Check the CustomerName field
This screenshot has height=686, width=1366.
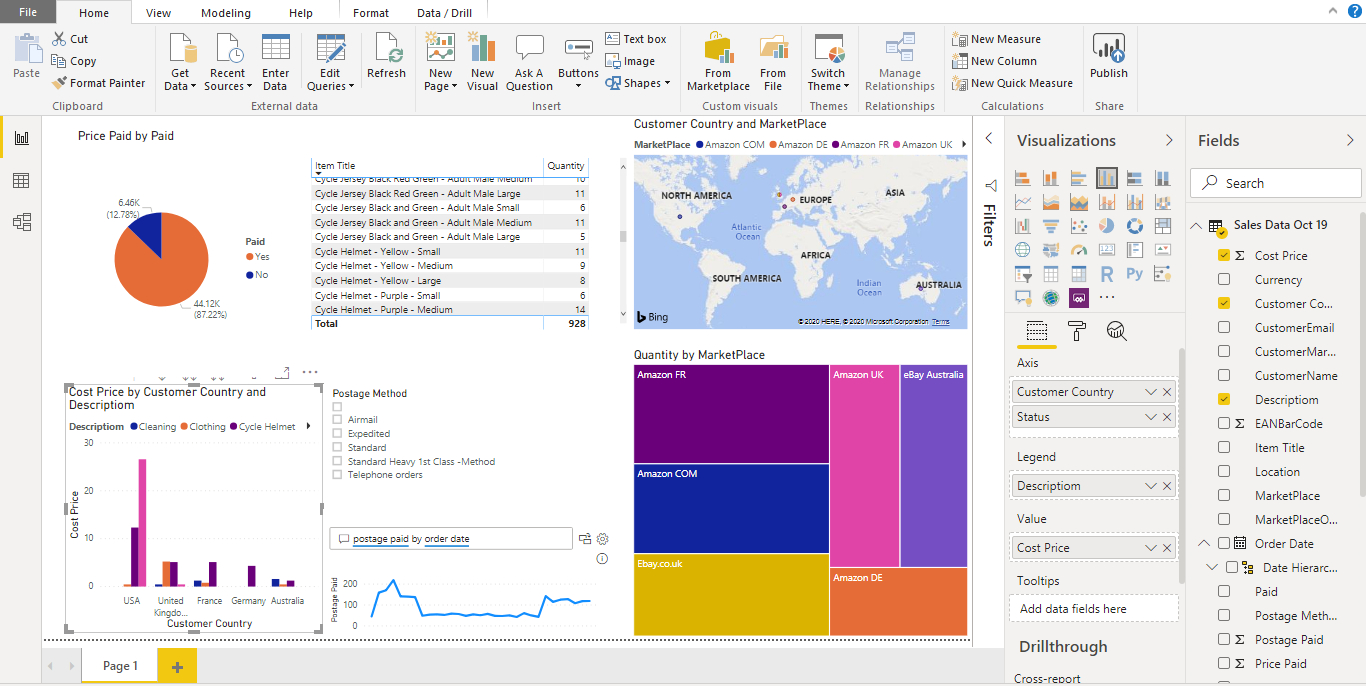point(1224,376)
